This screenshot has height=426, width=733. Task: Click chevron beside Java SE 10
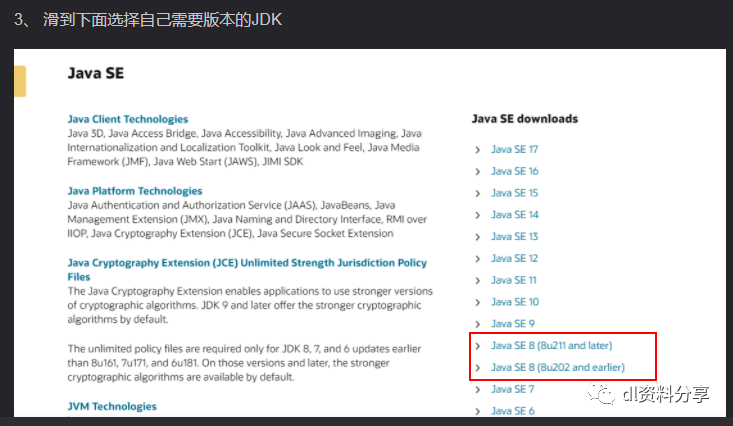pyautogui.click(x=477, y=303)
